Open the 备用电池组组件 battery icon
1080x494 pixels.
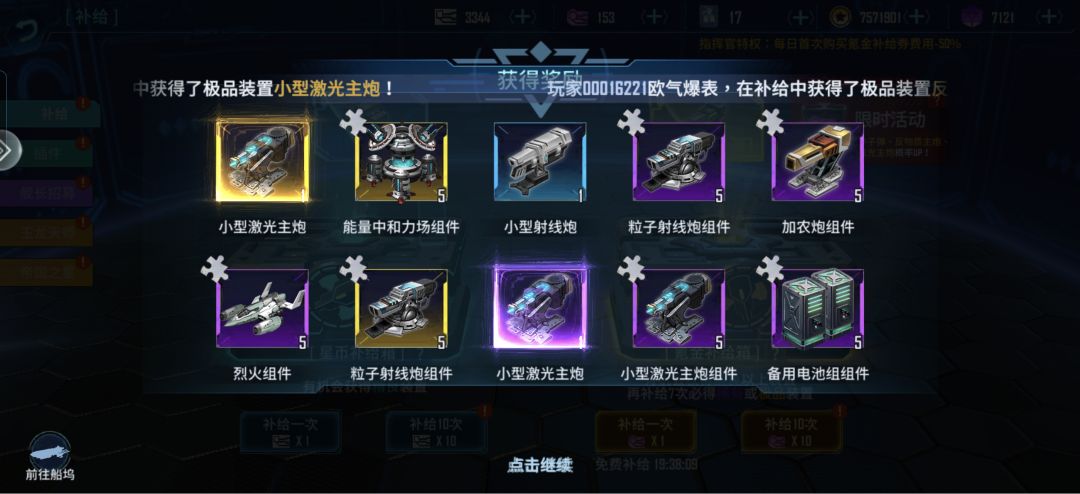818,308
